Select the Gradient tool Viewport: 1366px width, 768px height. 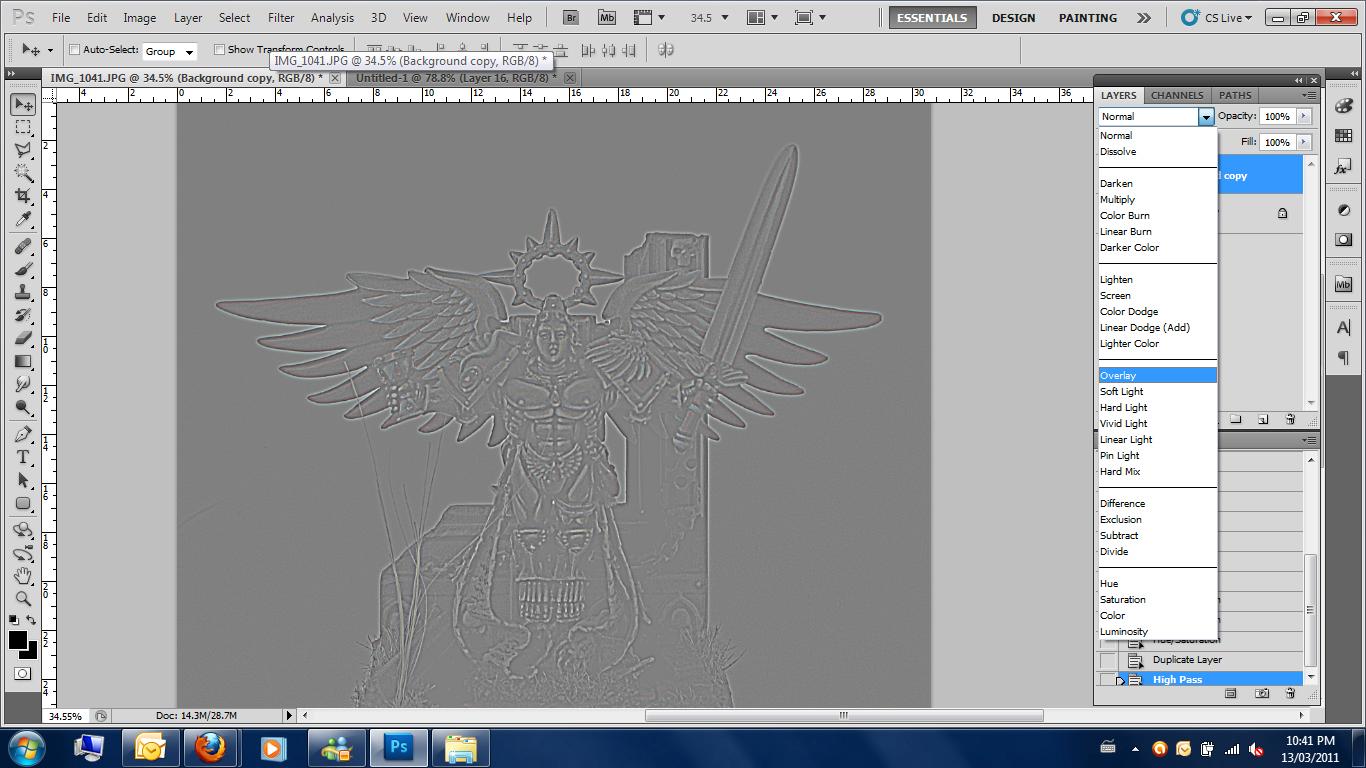23,361
